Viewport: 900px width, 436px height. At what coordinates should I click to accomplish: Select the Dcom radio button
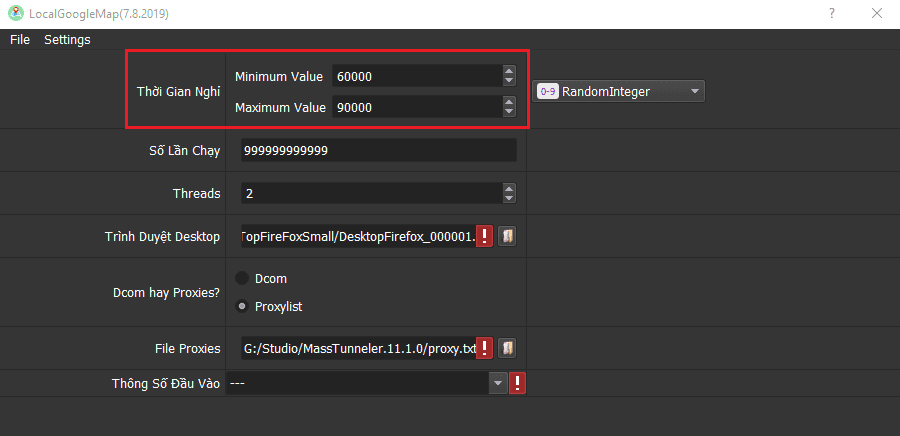[242, 279]
